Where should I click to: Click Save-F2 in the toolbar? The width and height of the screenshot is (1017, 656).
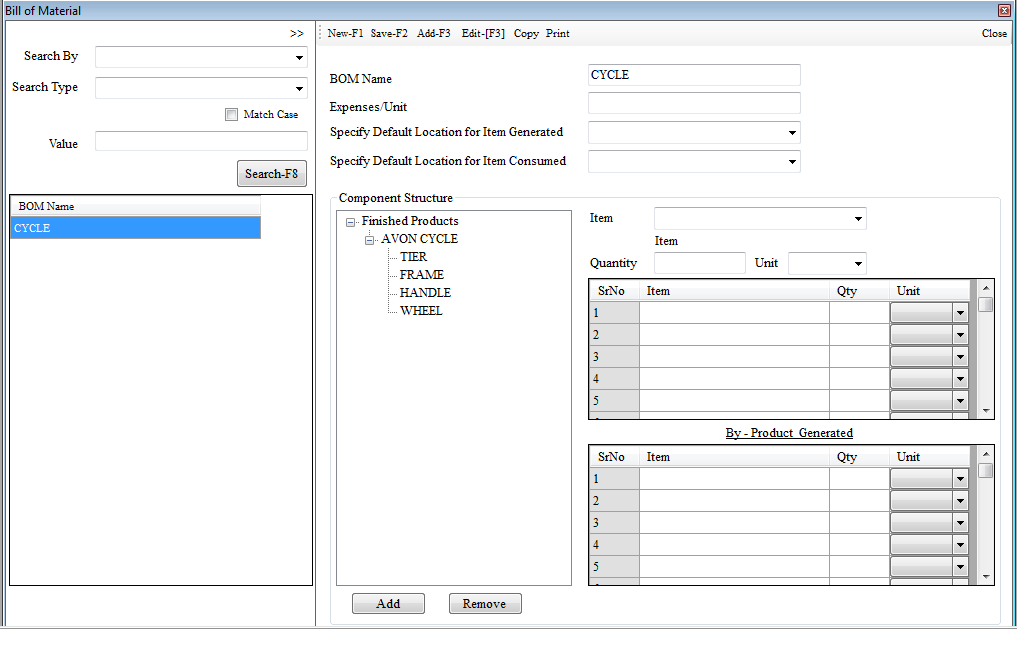389,33
